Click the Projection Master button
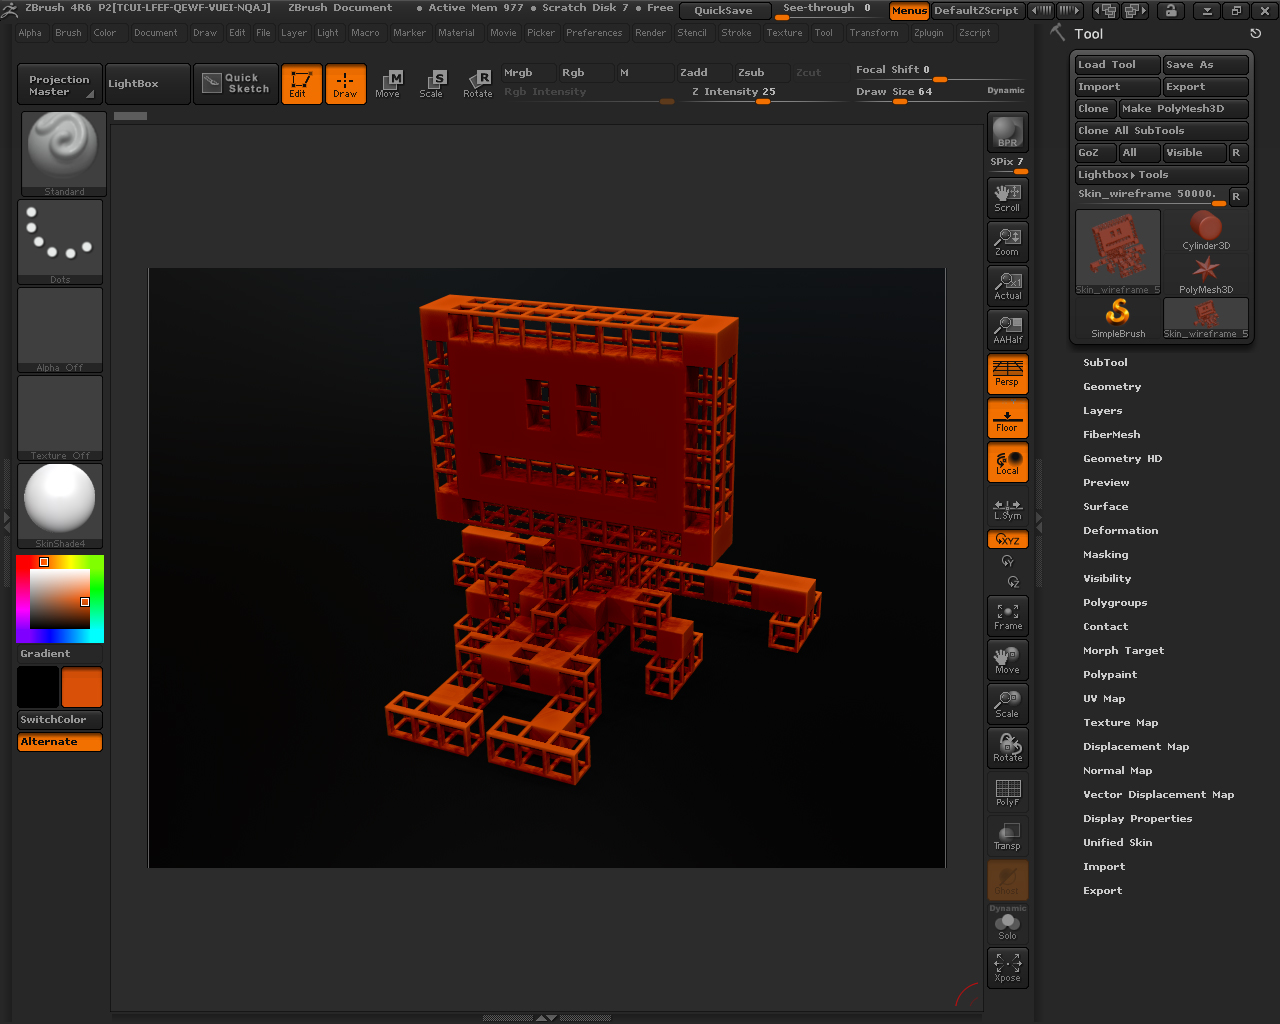 pyautogui.click(x=59, y=84)
